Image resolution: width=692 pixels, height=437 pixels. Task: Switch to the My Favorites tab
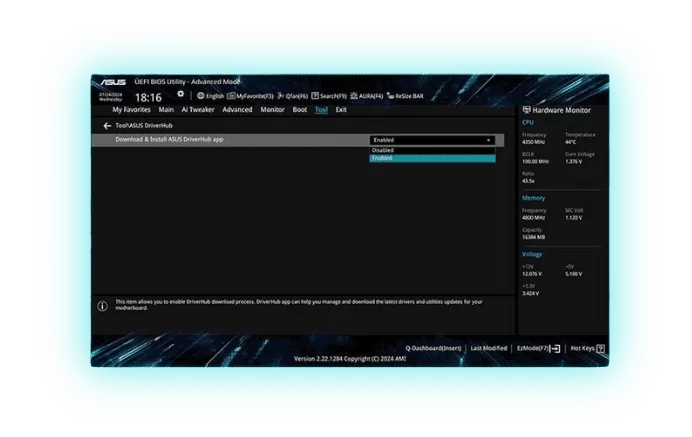[x=131, y=109]
